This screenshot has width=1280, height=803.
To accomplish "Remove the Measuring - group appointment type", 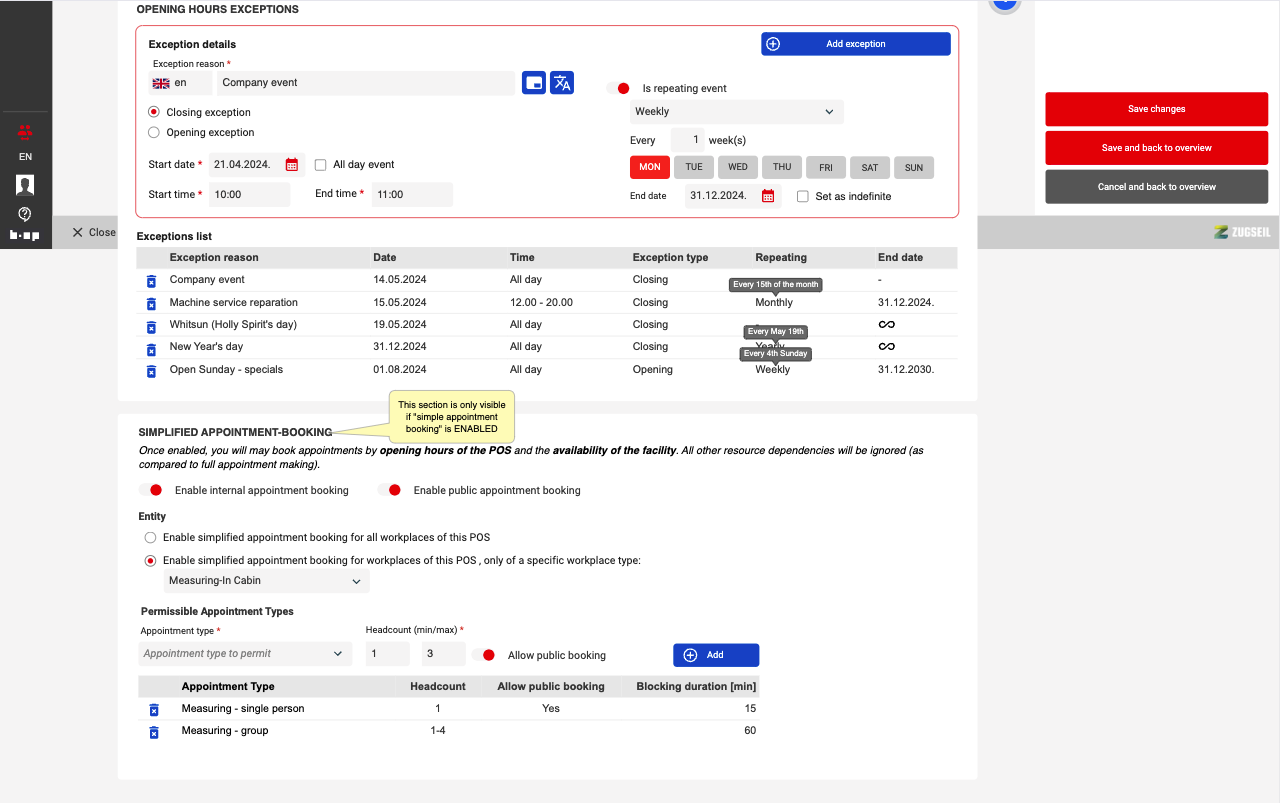I will point(154,732).
